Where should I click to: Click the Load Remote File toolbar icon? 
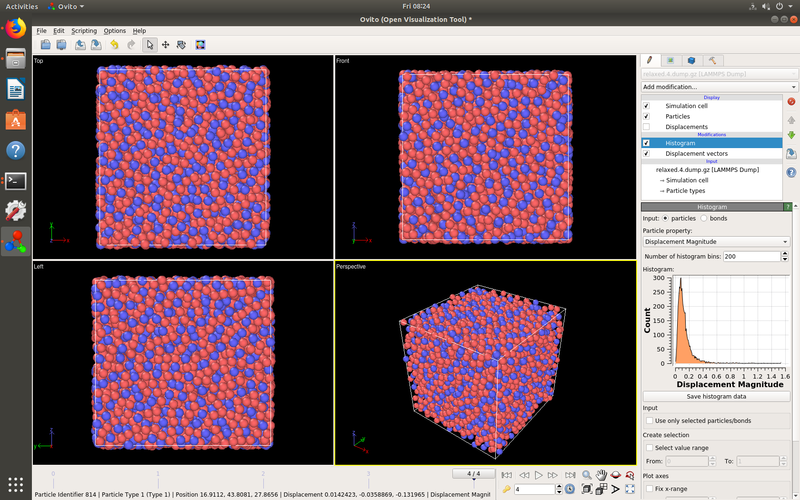click(x=61, y=45)
